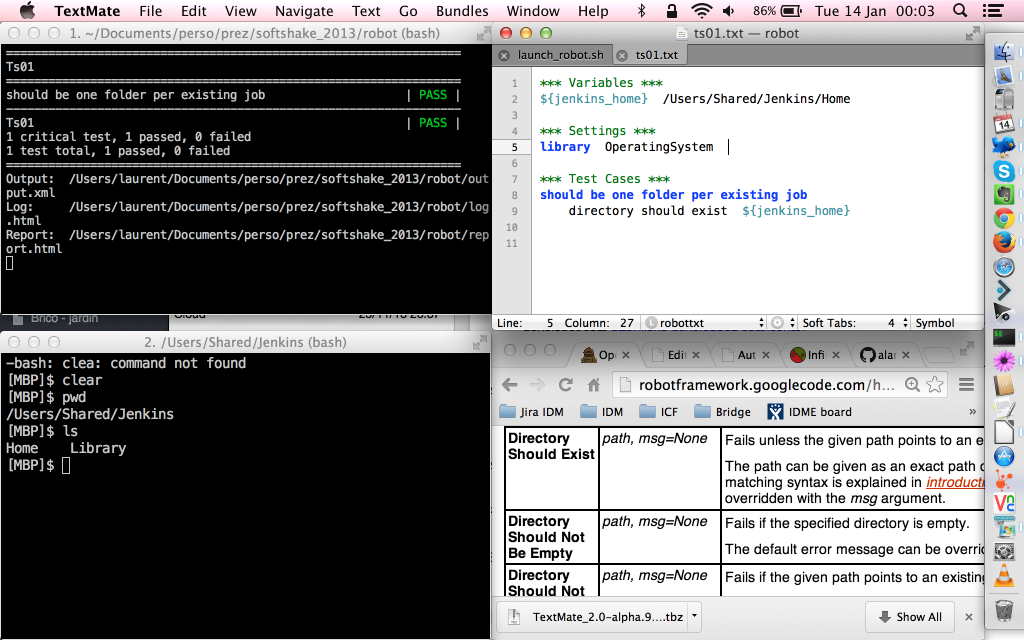Close Chrome's downloads bar
Screen dimensions: 1024x640
click(x=969, y=616)
